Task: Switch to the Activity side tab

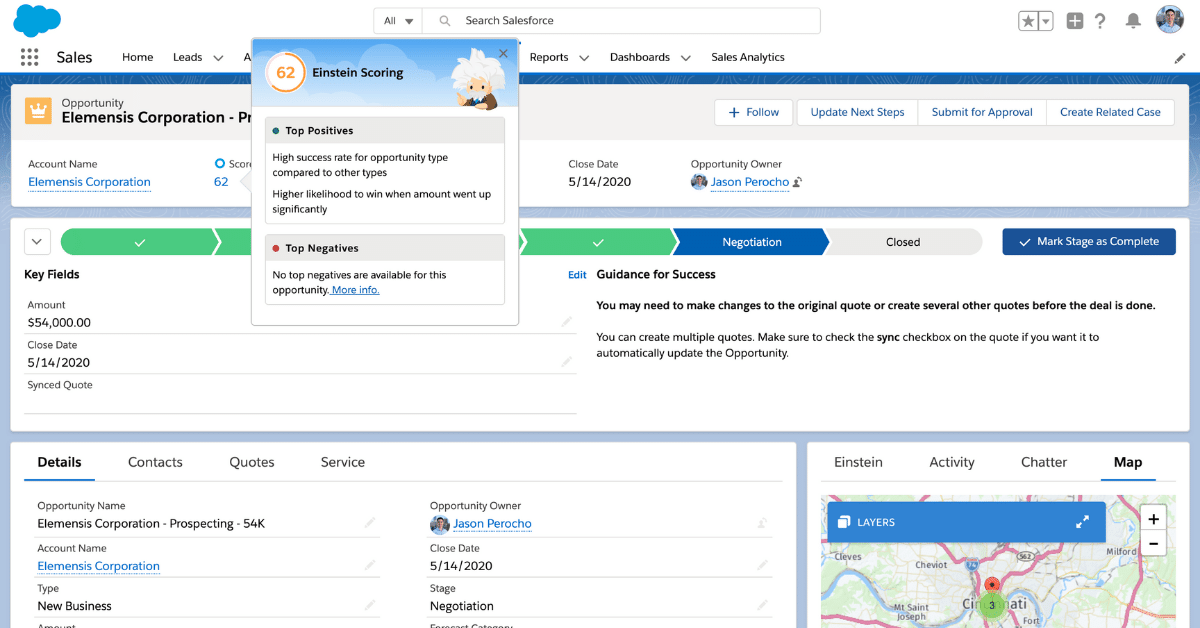Action: (x=952, y=462)
